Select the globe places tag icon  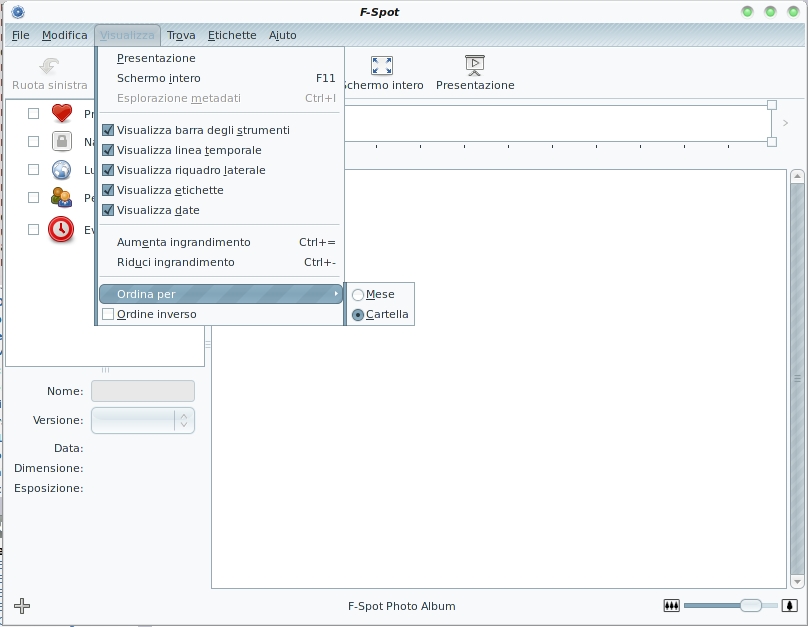pos(62,170)
